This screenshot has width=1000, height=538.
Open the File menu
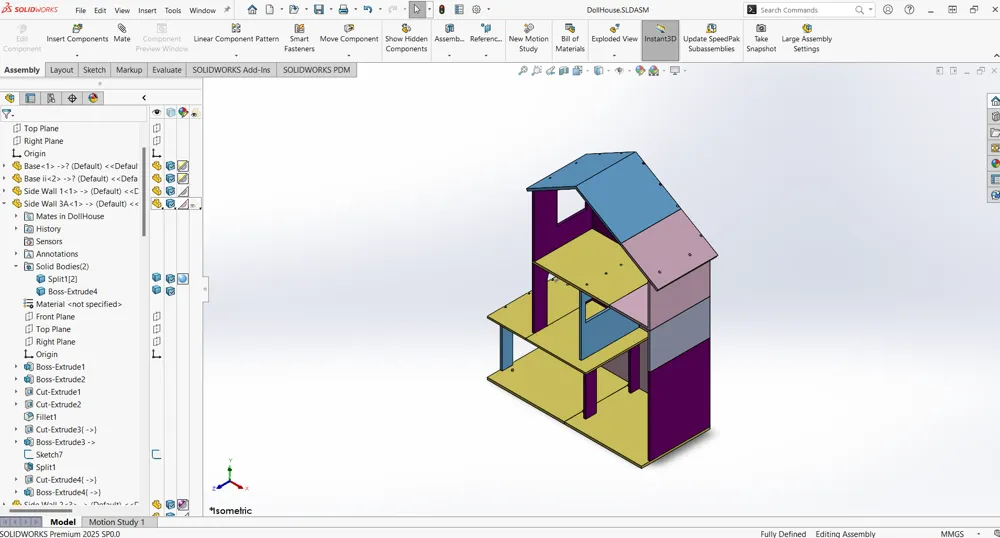[x=80, y=10]
